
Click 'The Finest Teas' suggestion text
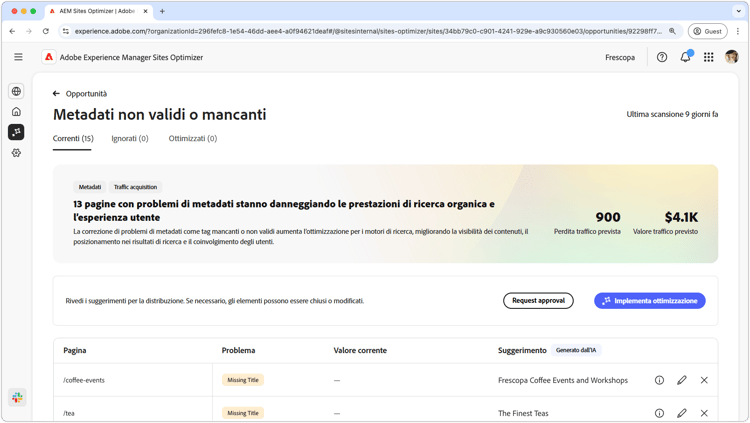pos(523,413)
